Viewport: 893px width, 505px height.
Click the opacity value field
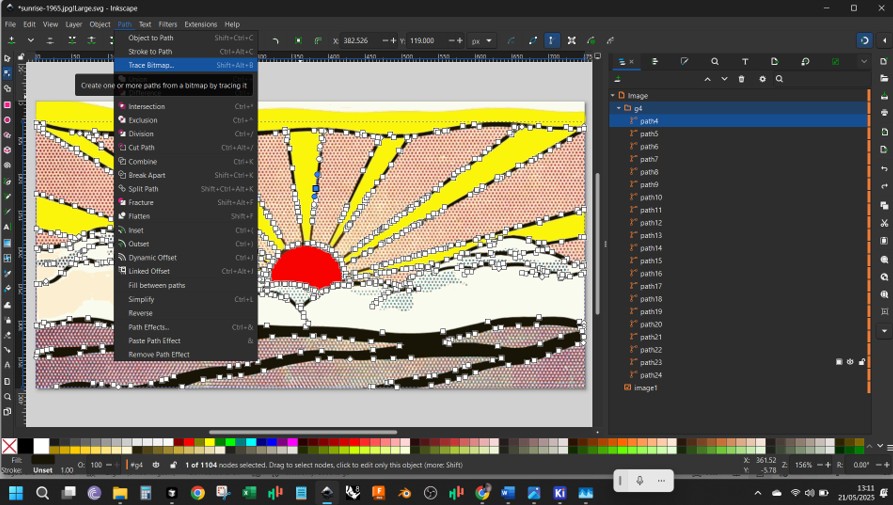(x=96, y=465)
